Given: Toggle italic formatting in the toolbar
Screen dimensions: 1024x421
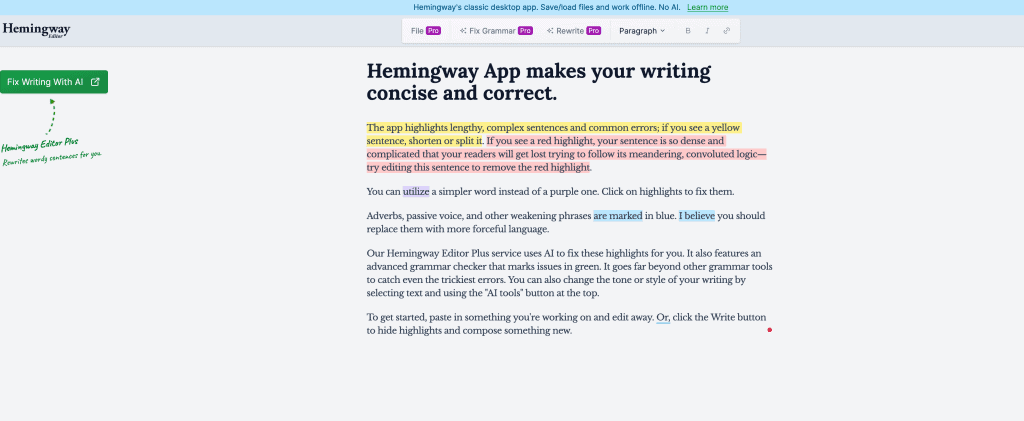Looking at the screenshot, I should coord(707,31).
